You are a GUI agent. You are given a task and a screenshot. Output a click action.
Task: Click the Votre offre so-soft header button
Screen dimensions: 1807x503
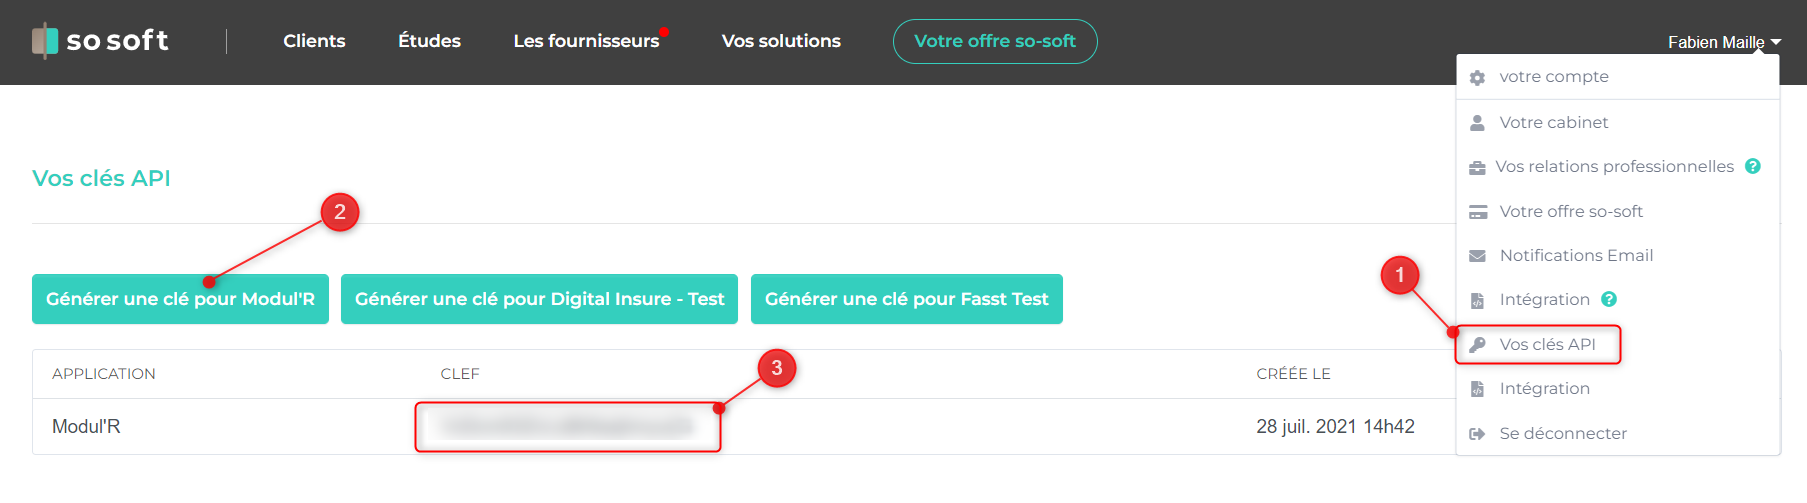coord(995,41)
